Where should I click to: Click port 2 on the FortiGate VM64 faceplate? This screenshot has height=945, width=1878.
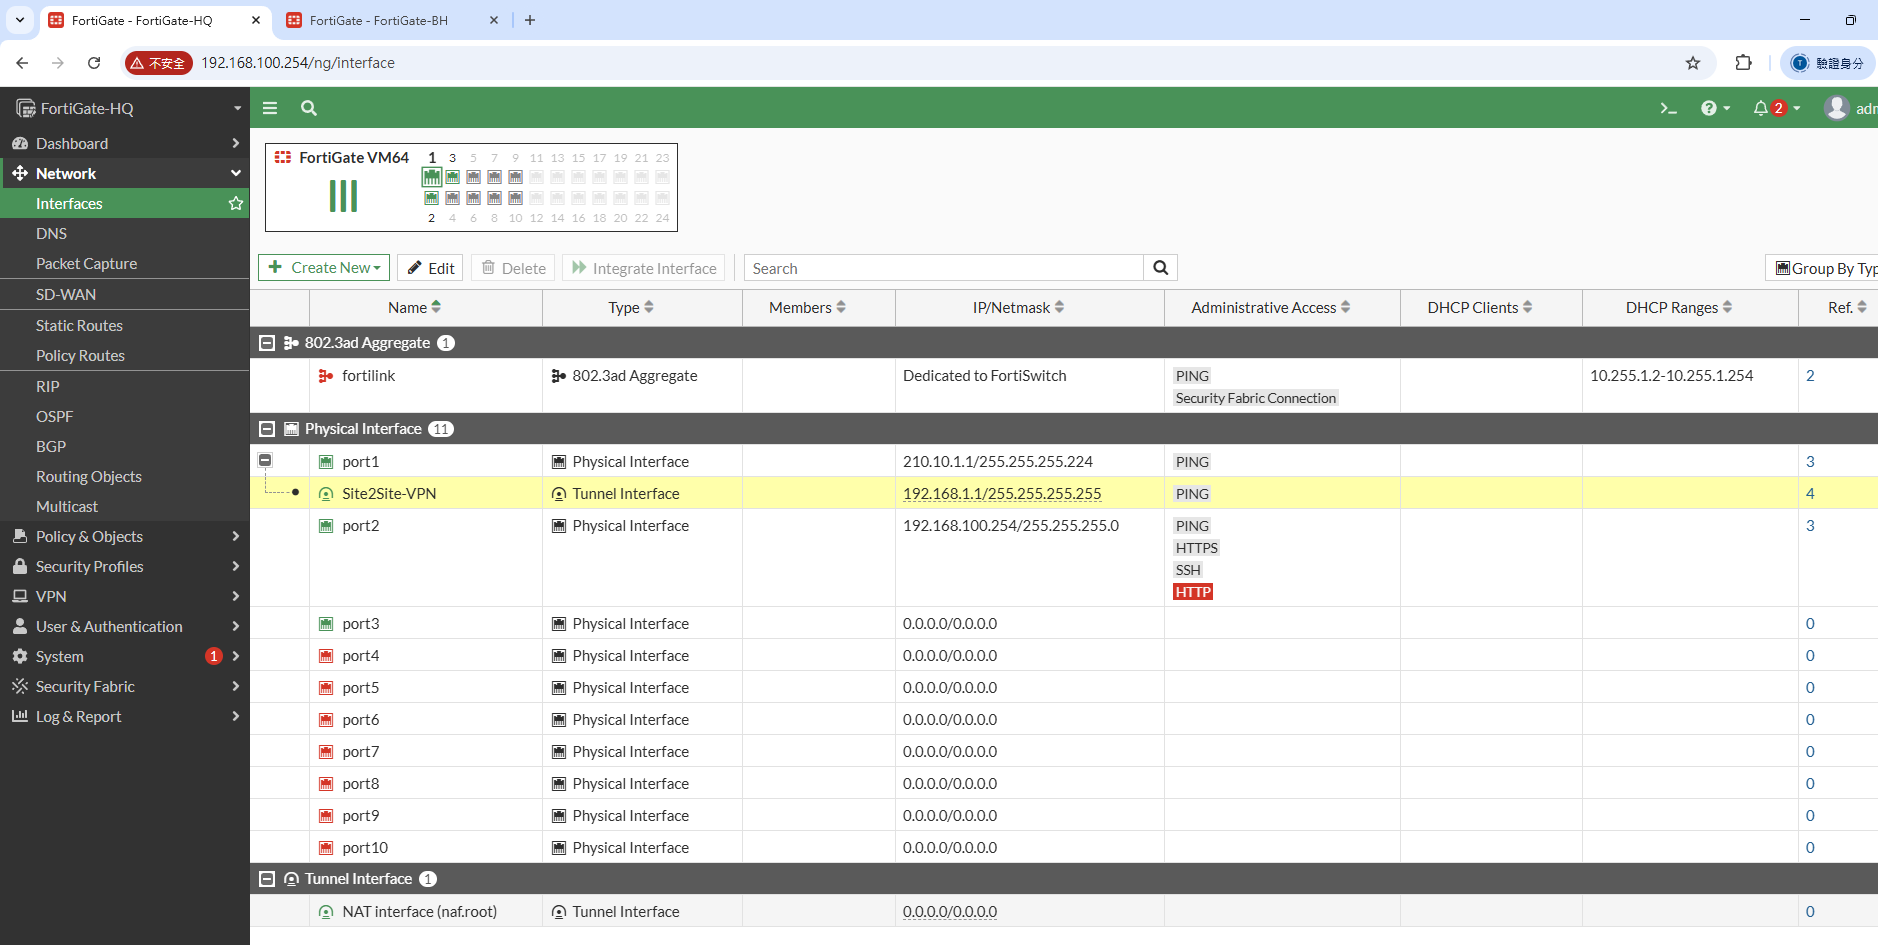(432, 198)
